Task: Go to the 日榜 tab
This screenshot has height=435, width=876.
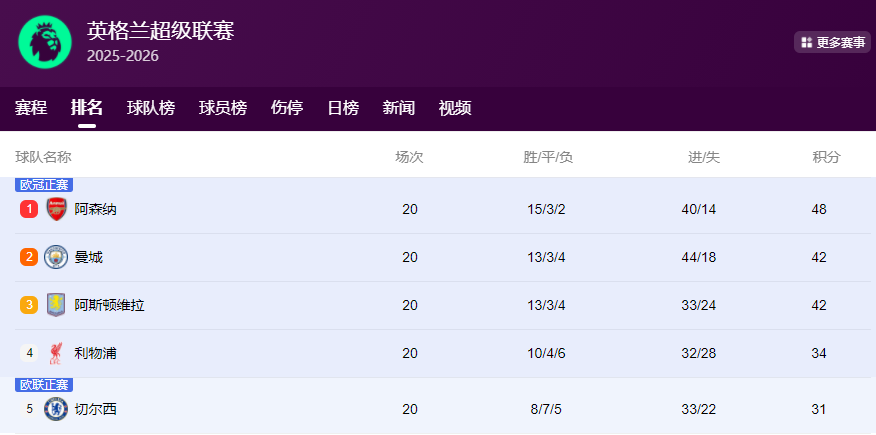Action: (x=343, y=108)
